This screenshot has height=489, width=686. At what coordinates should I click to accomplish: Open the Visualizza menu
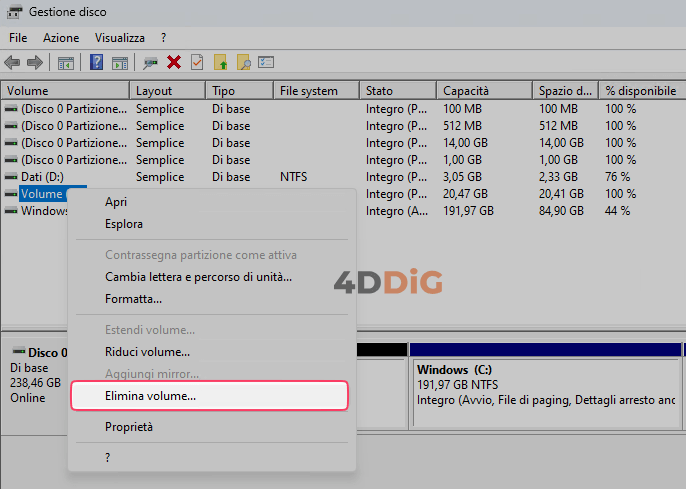(119, 38)
